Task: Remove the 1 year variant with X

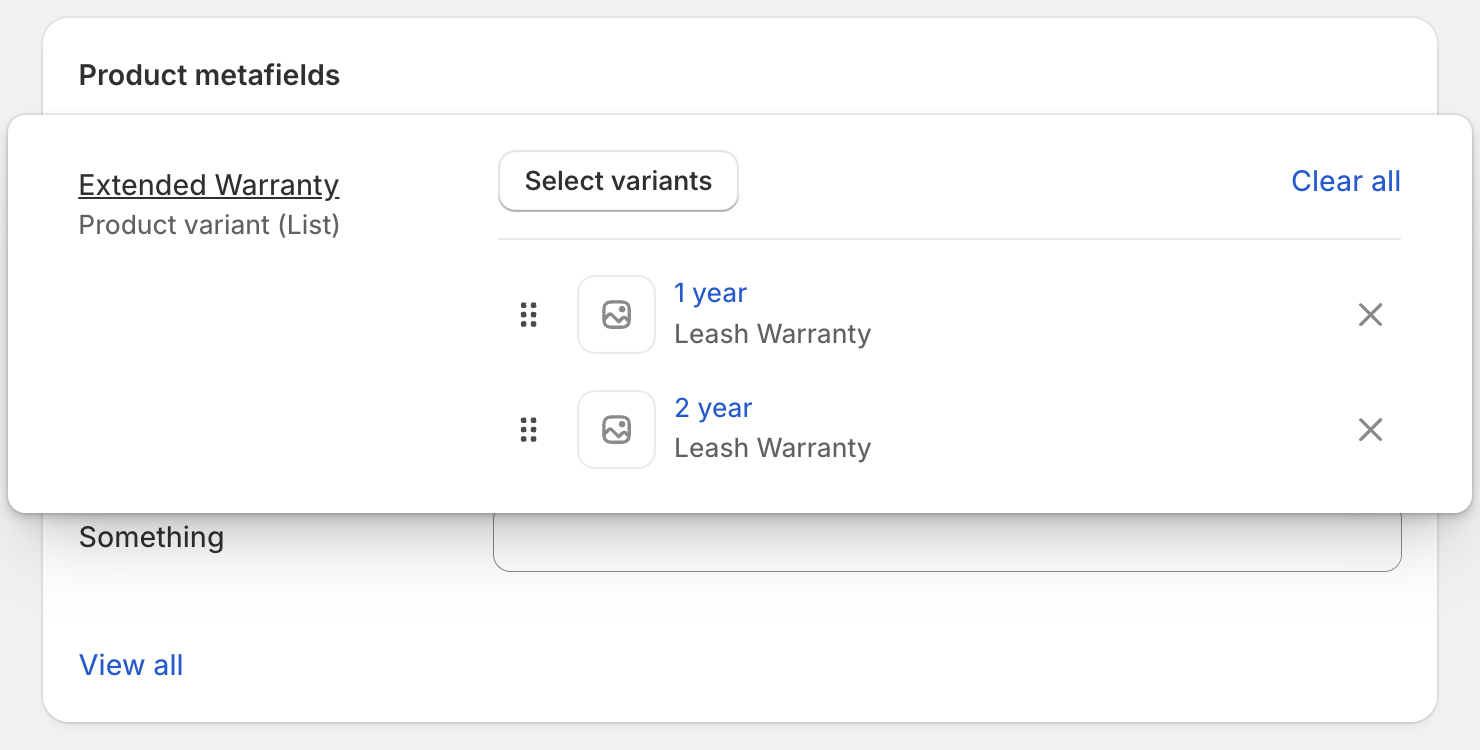Action: point(1370,315)
